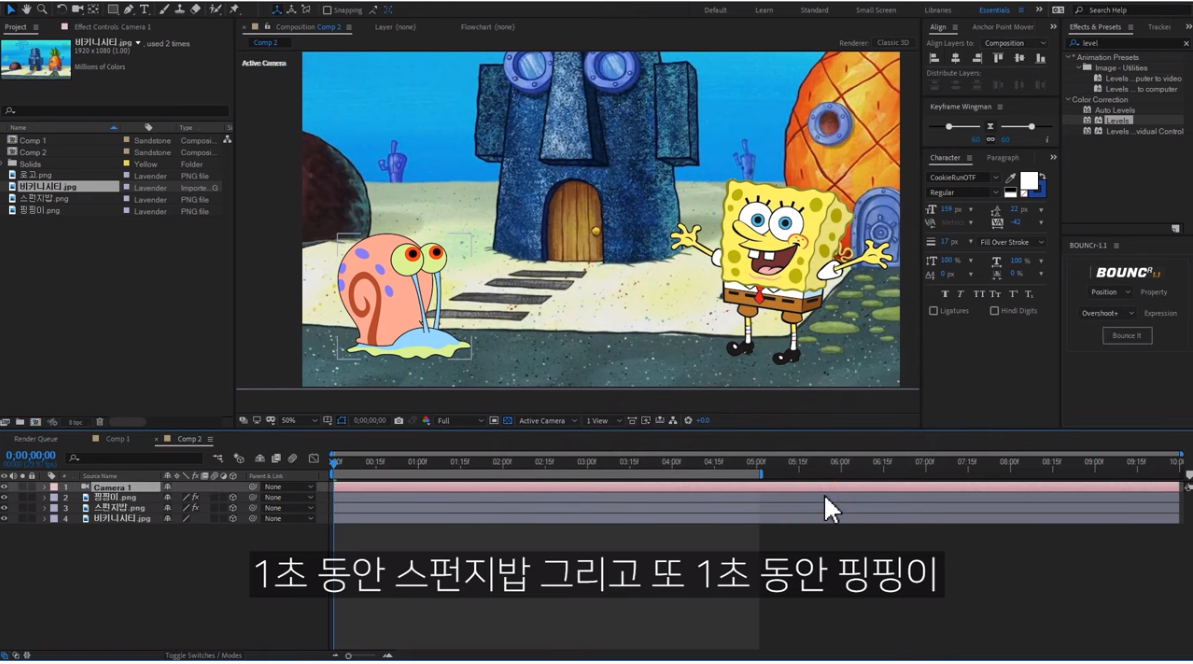Screen dimensions: 1193x664
Task: Open the Full resolution dropdown in viewer
Action: [x=460, y=421]
